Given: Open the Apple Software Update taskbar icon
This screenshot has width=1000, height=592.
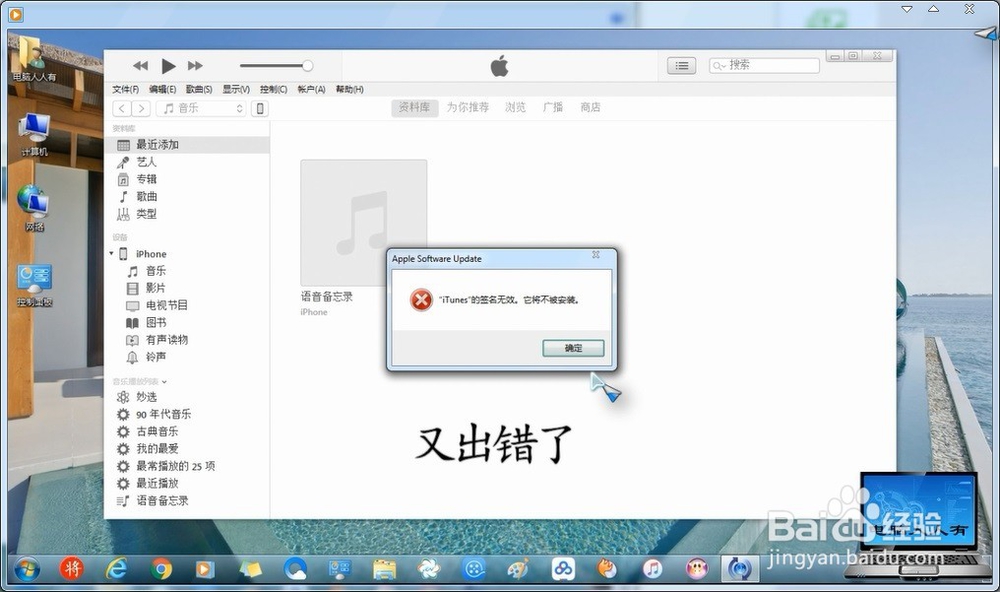Looking at the screenshot, I should (740, 568).
